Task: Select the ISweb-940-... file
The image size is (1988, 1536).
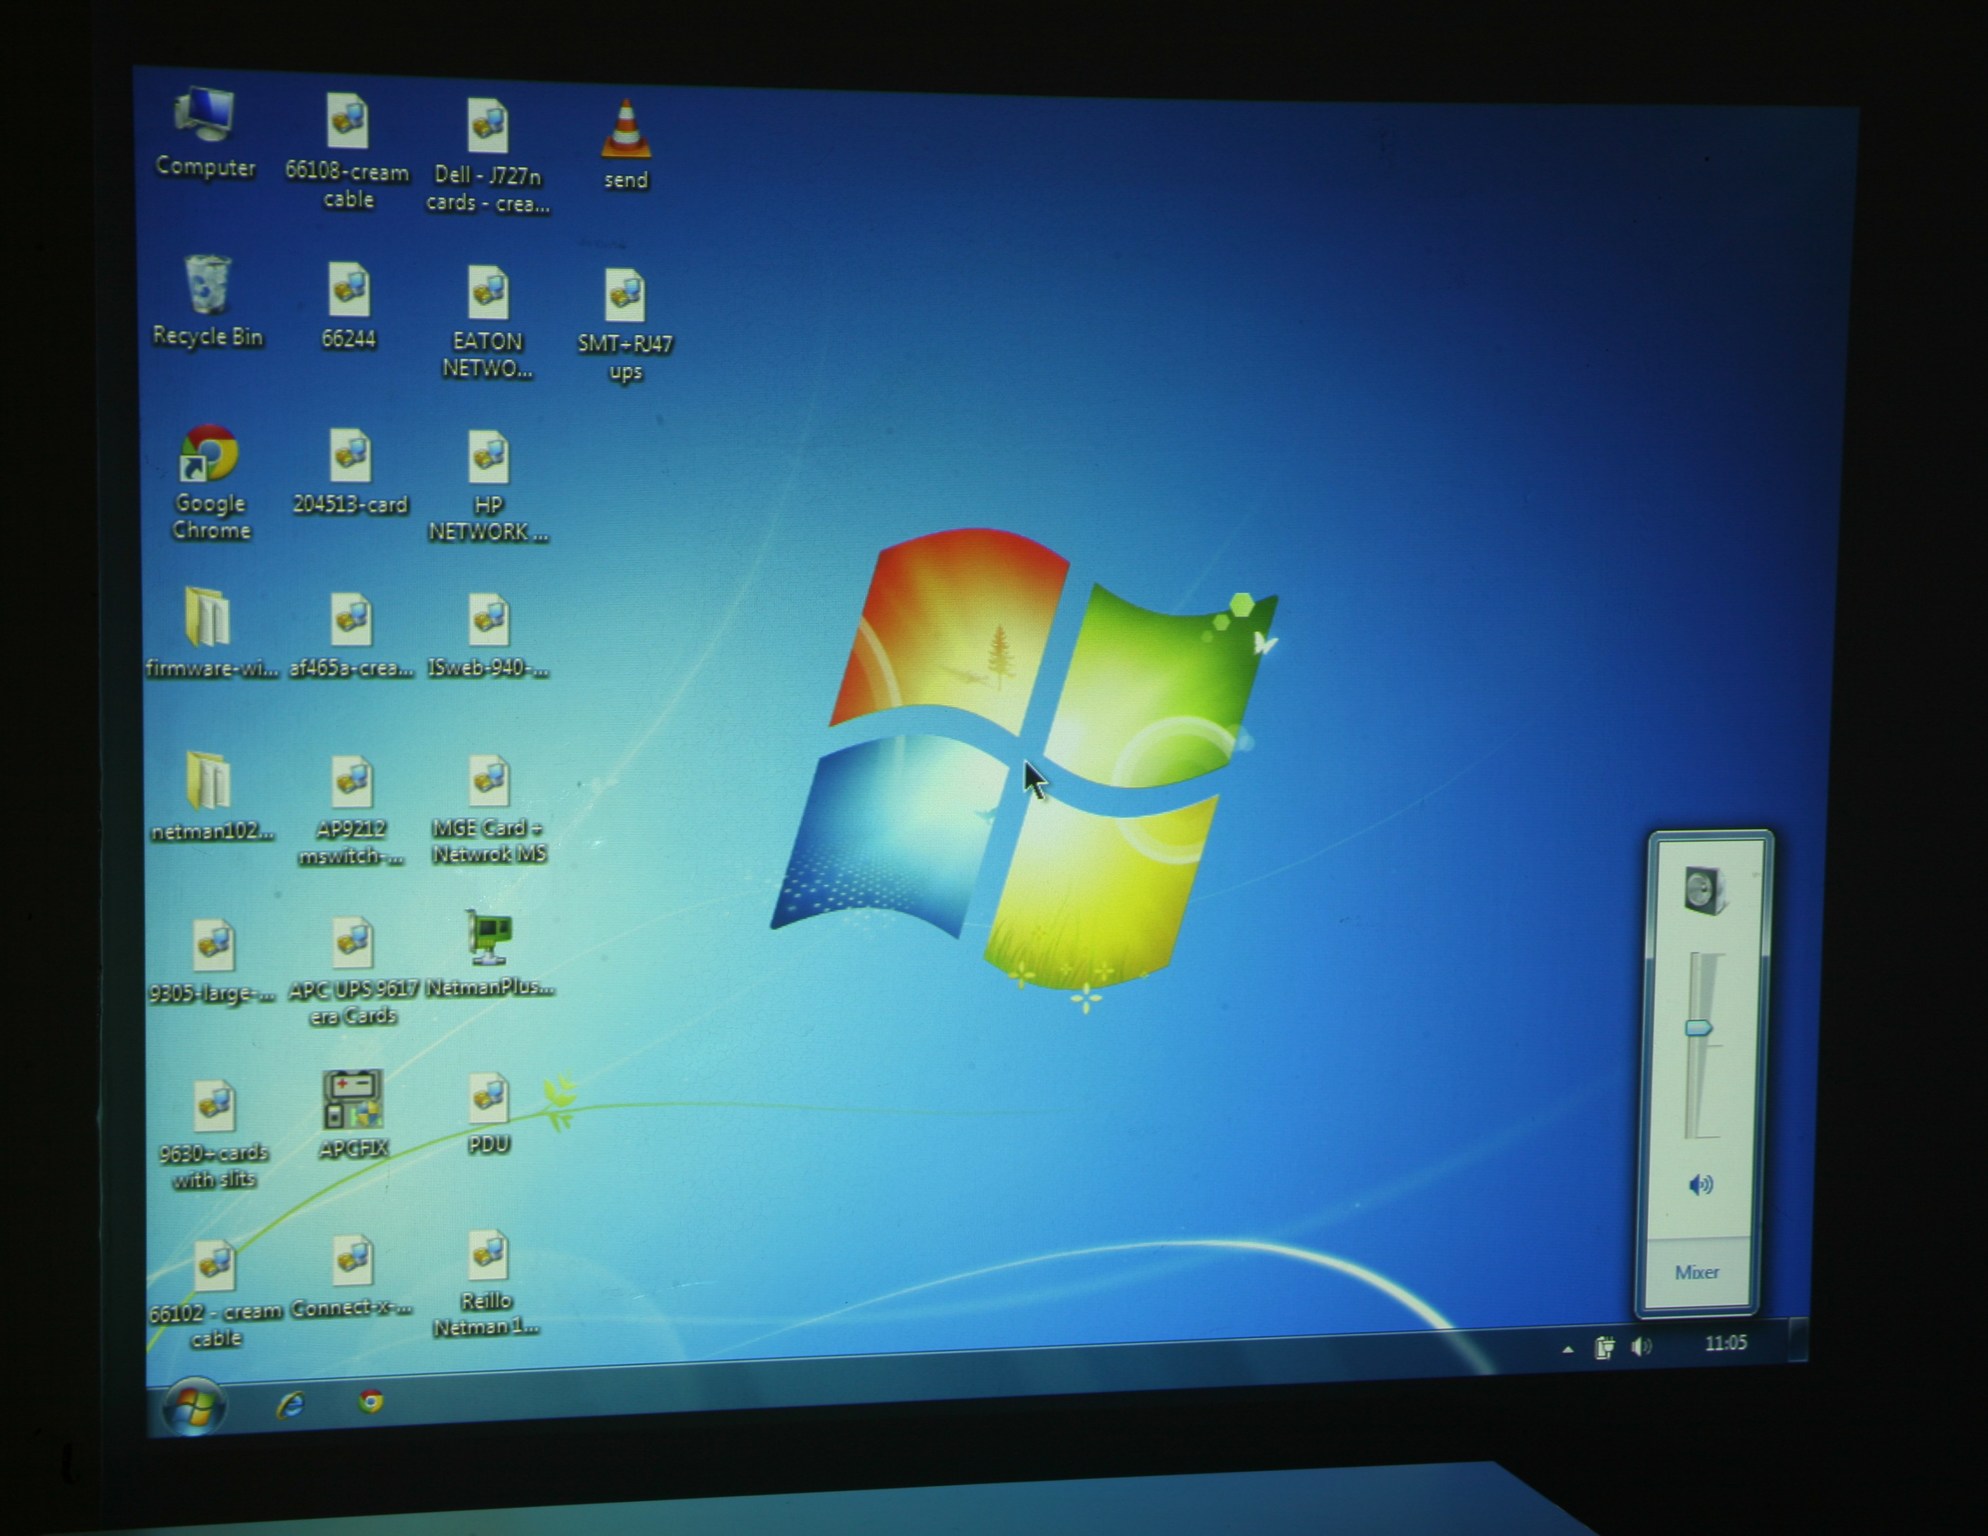Action: pyautogui.click(x=488, y=636)
